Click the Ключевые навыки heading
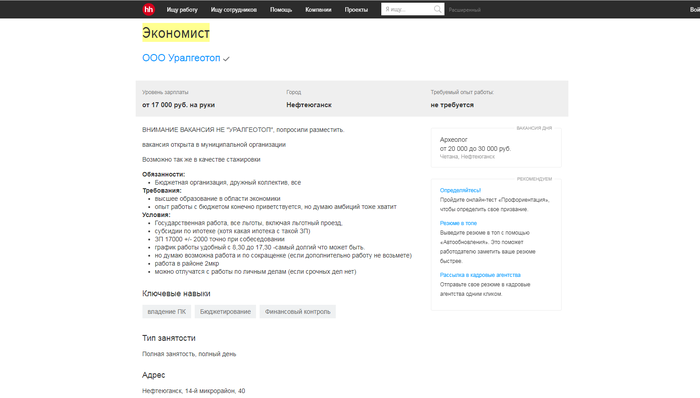Image resolution: width=700 pixels, height=398 pixels. [x=176, y=294]
